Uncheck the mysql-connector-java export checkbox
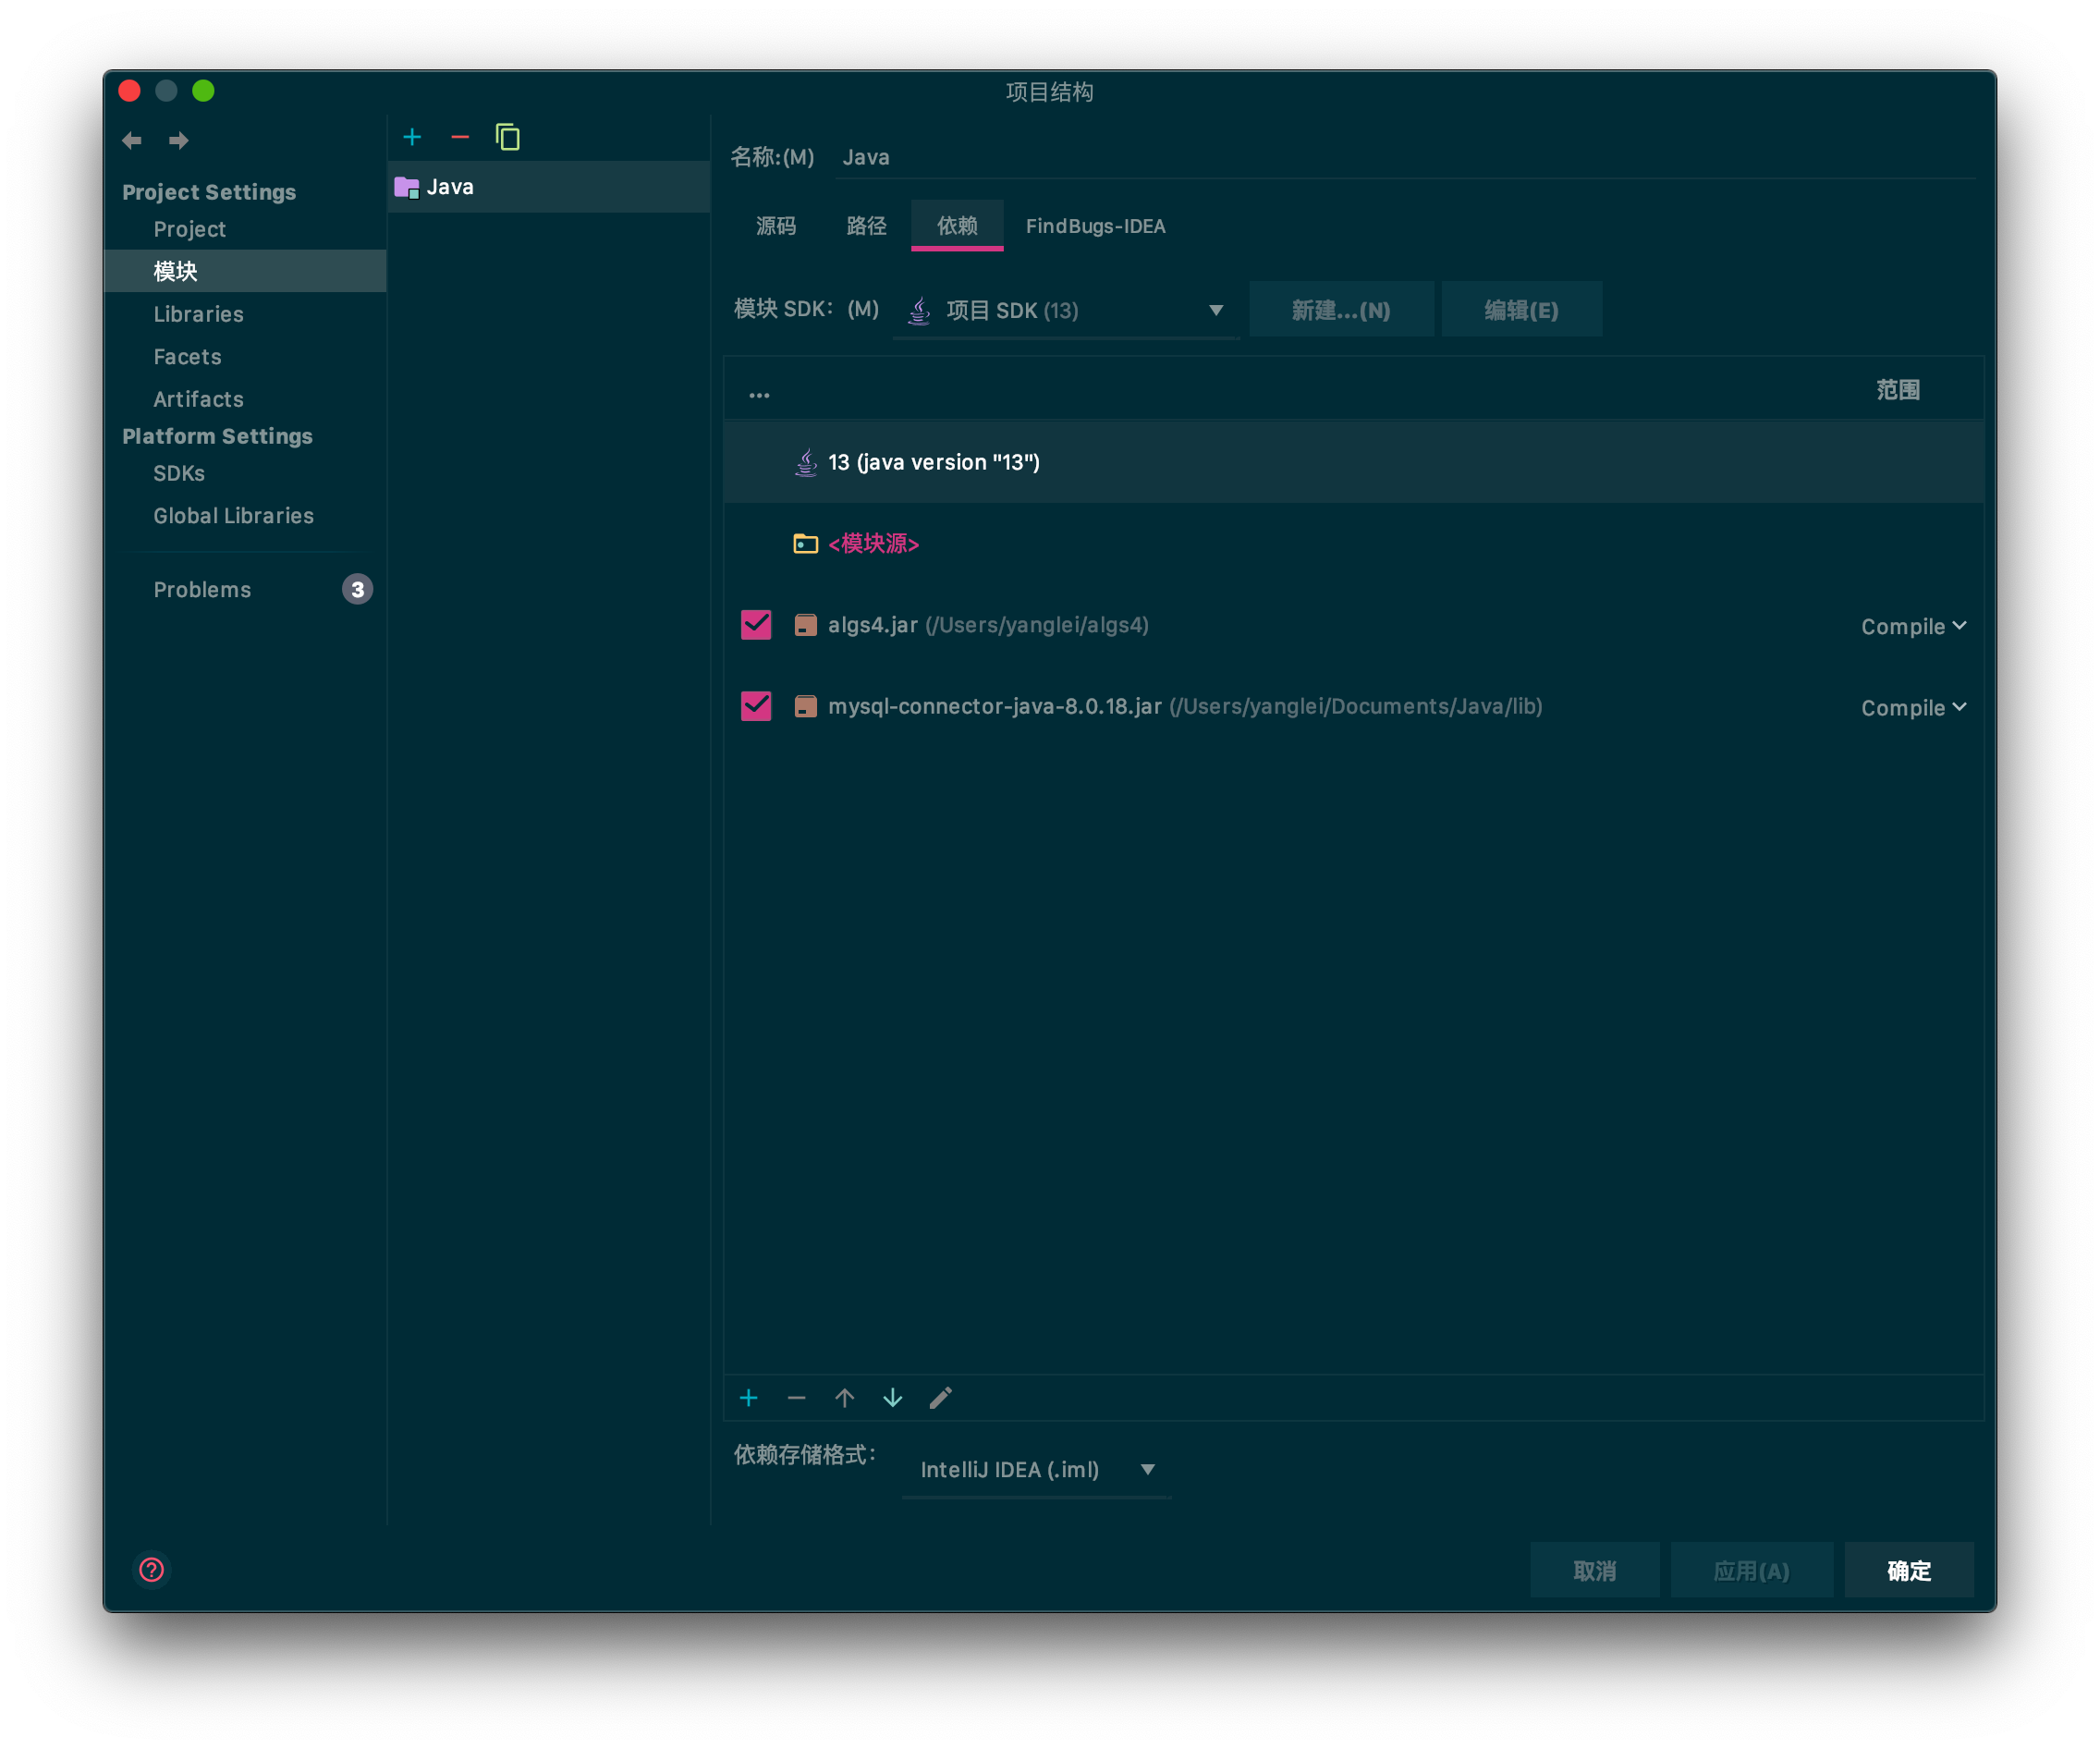2100x1749 pixels. click(x=756, y=706)
